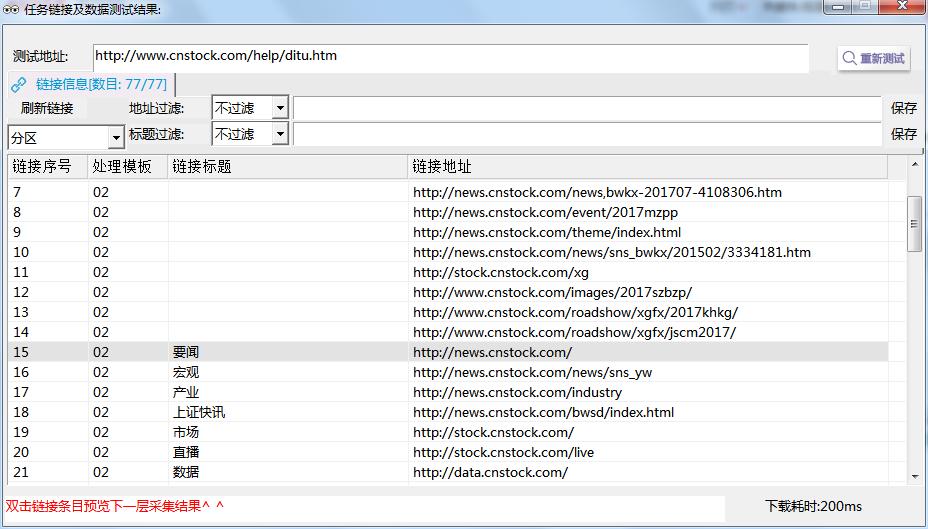The width and height of the screenshot is (928, 529).
Task: Select the 宏观 link title
Action: click(186, 373)
